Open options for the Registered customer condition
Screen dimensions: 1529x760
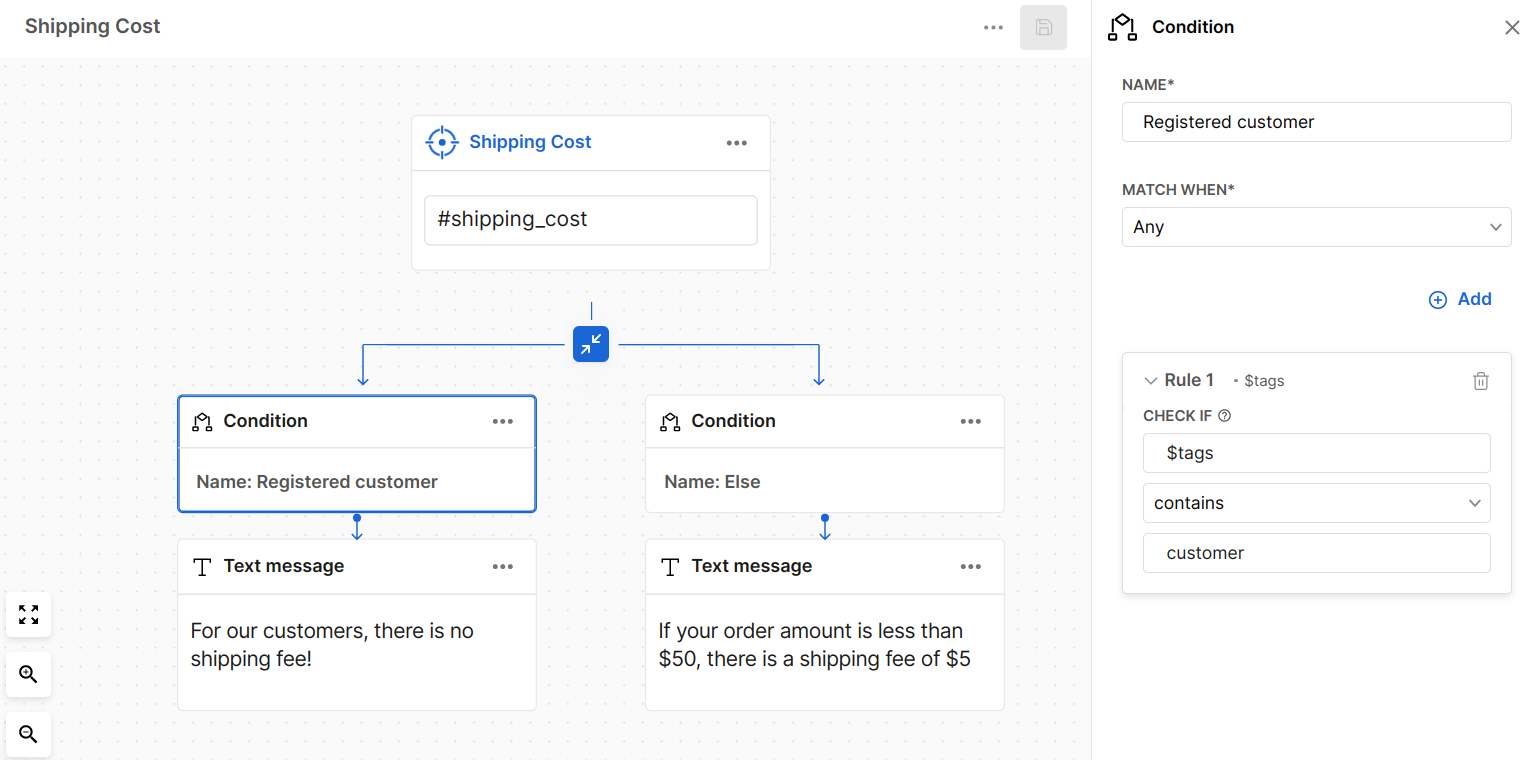click(x=503, y=422)
